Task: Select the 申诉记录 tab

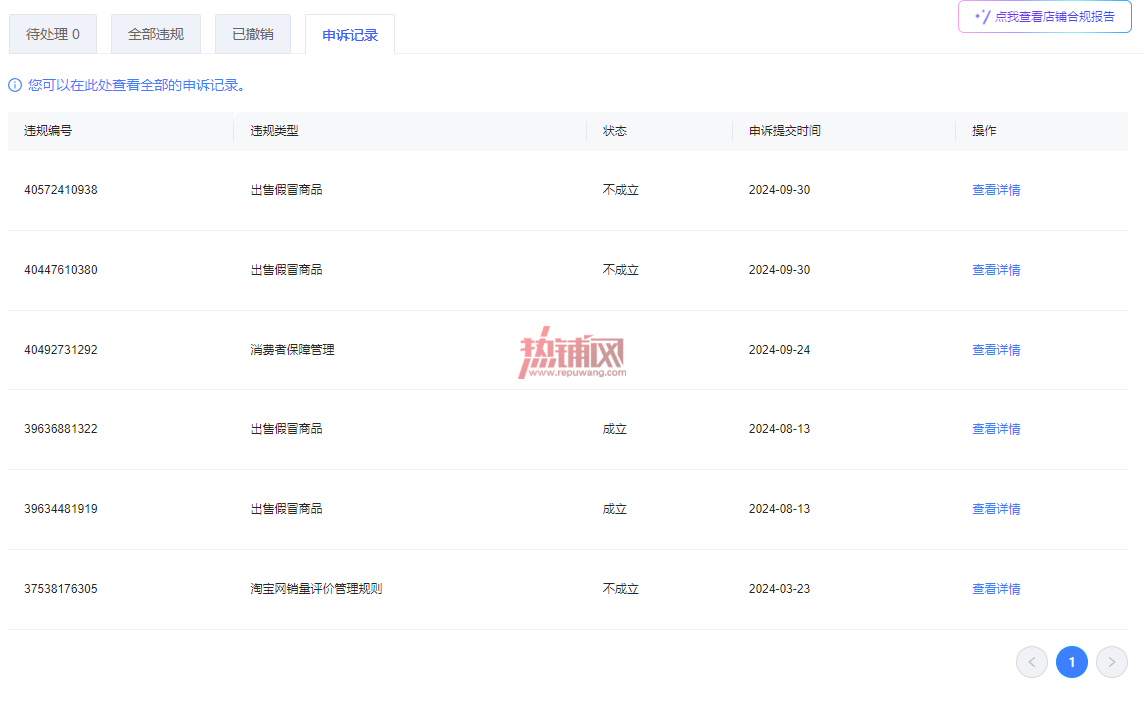Action: coord(349,35)
